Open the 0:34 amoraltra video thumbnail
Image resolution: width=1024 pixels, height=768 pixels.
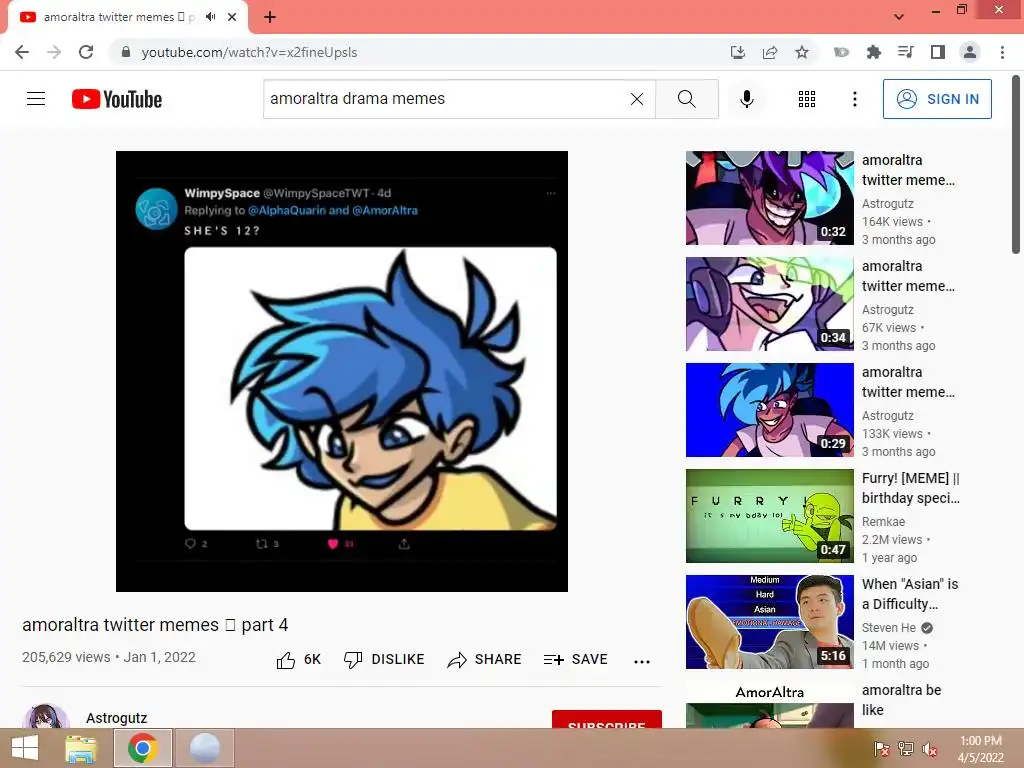(769, 304)
